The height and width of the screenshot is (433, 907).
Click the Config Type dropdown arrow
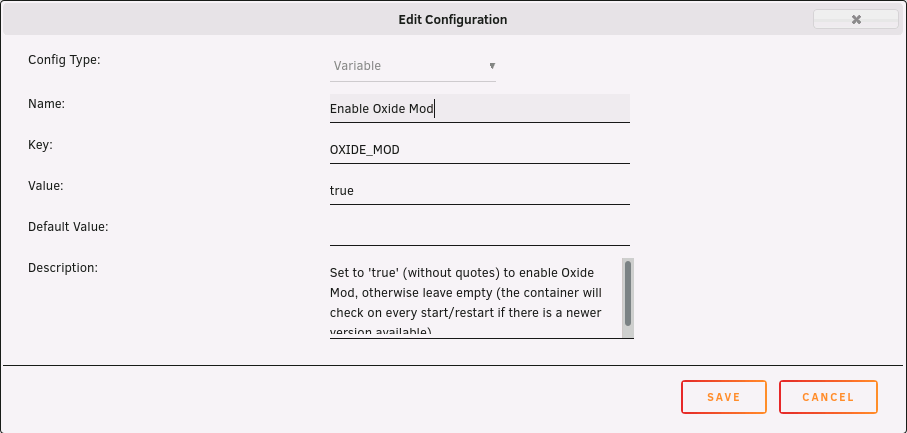pos(492,66)
